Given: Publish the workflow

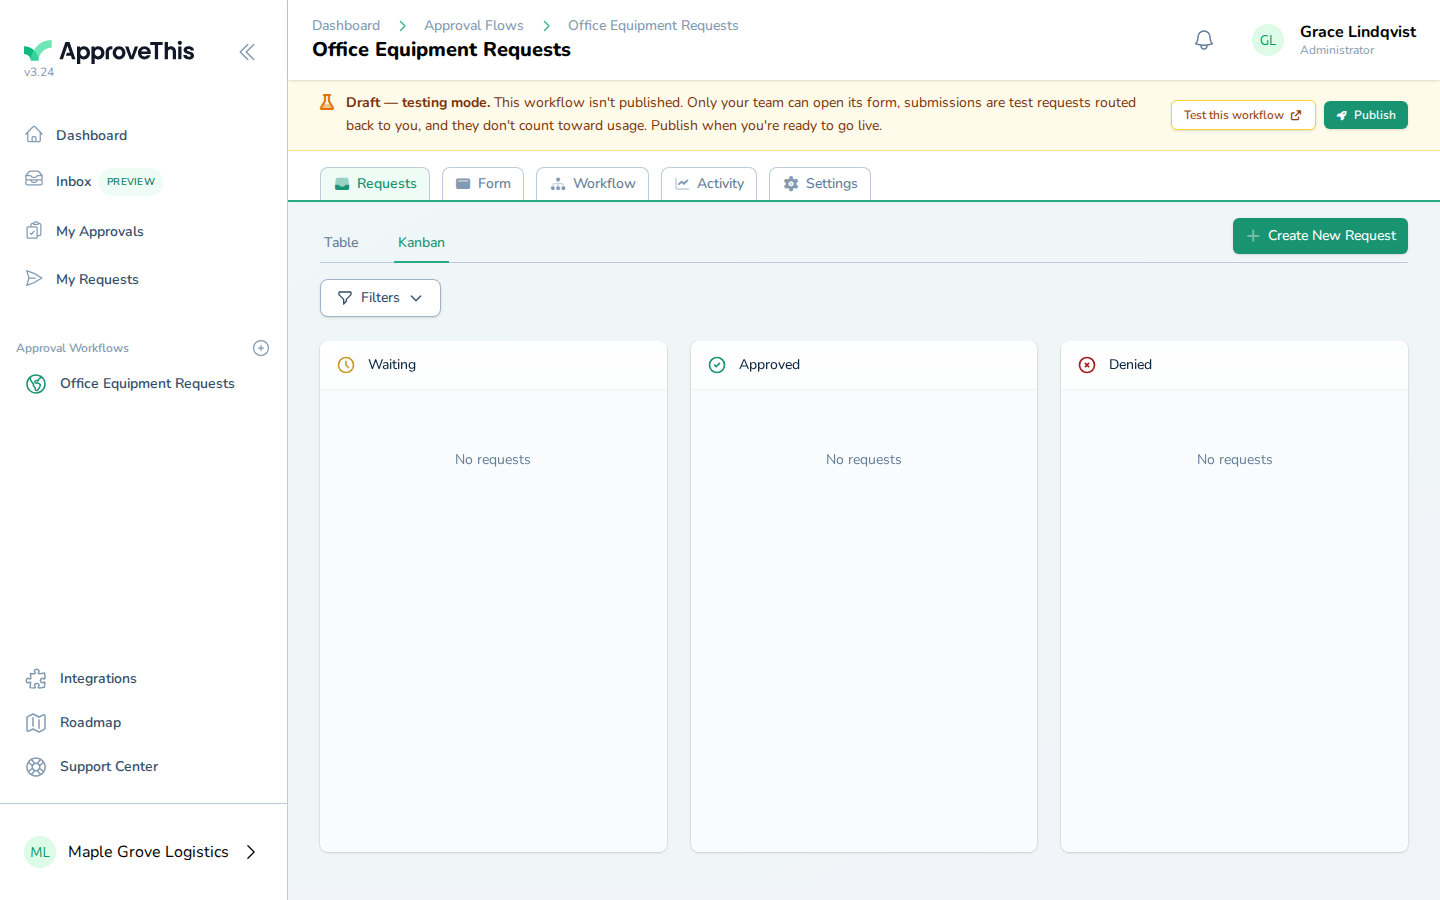Looking at the screenshot, I should (1366, 115).
